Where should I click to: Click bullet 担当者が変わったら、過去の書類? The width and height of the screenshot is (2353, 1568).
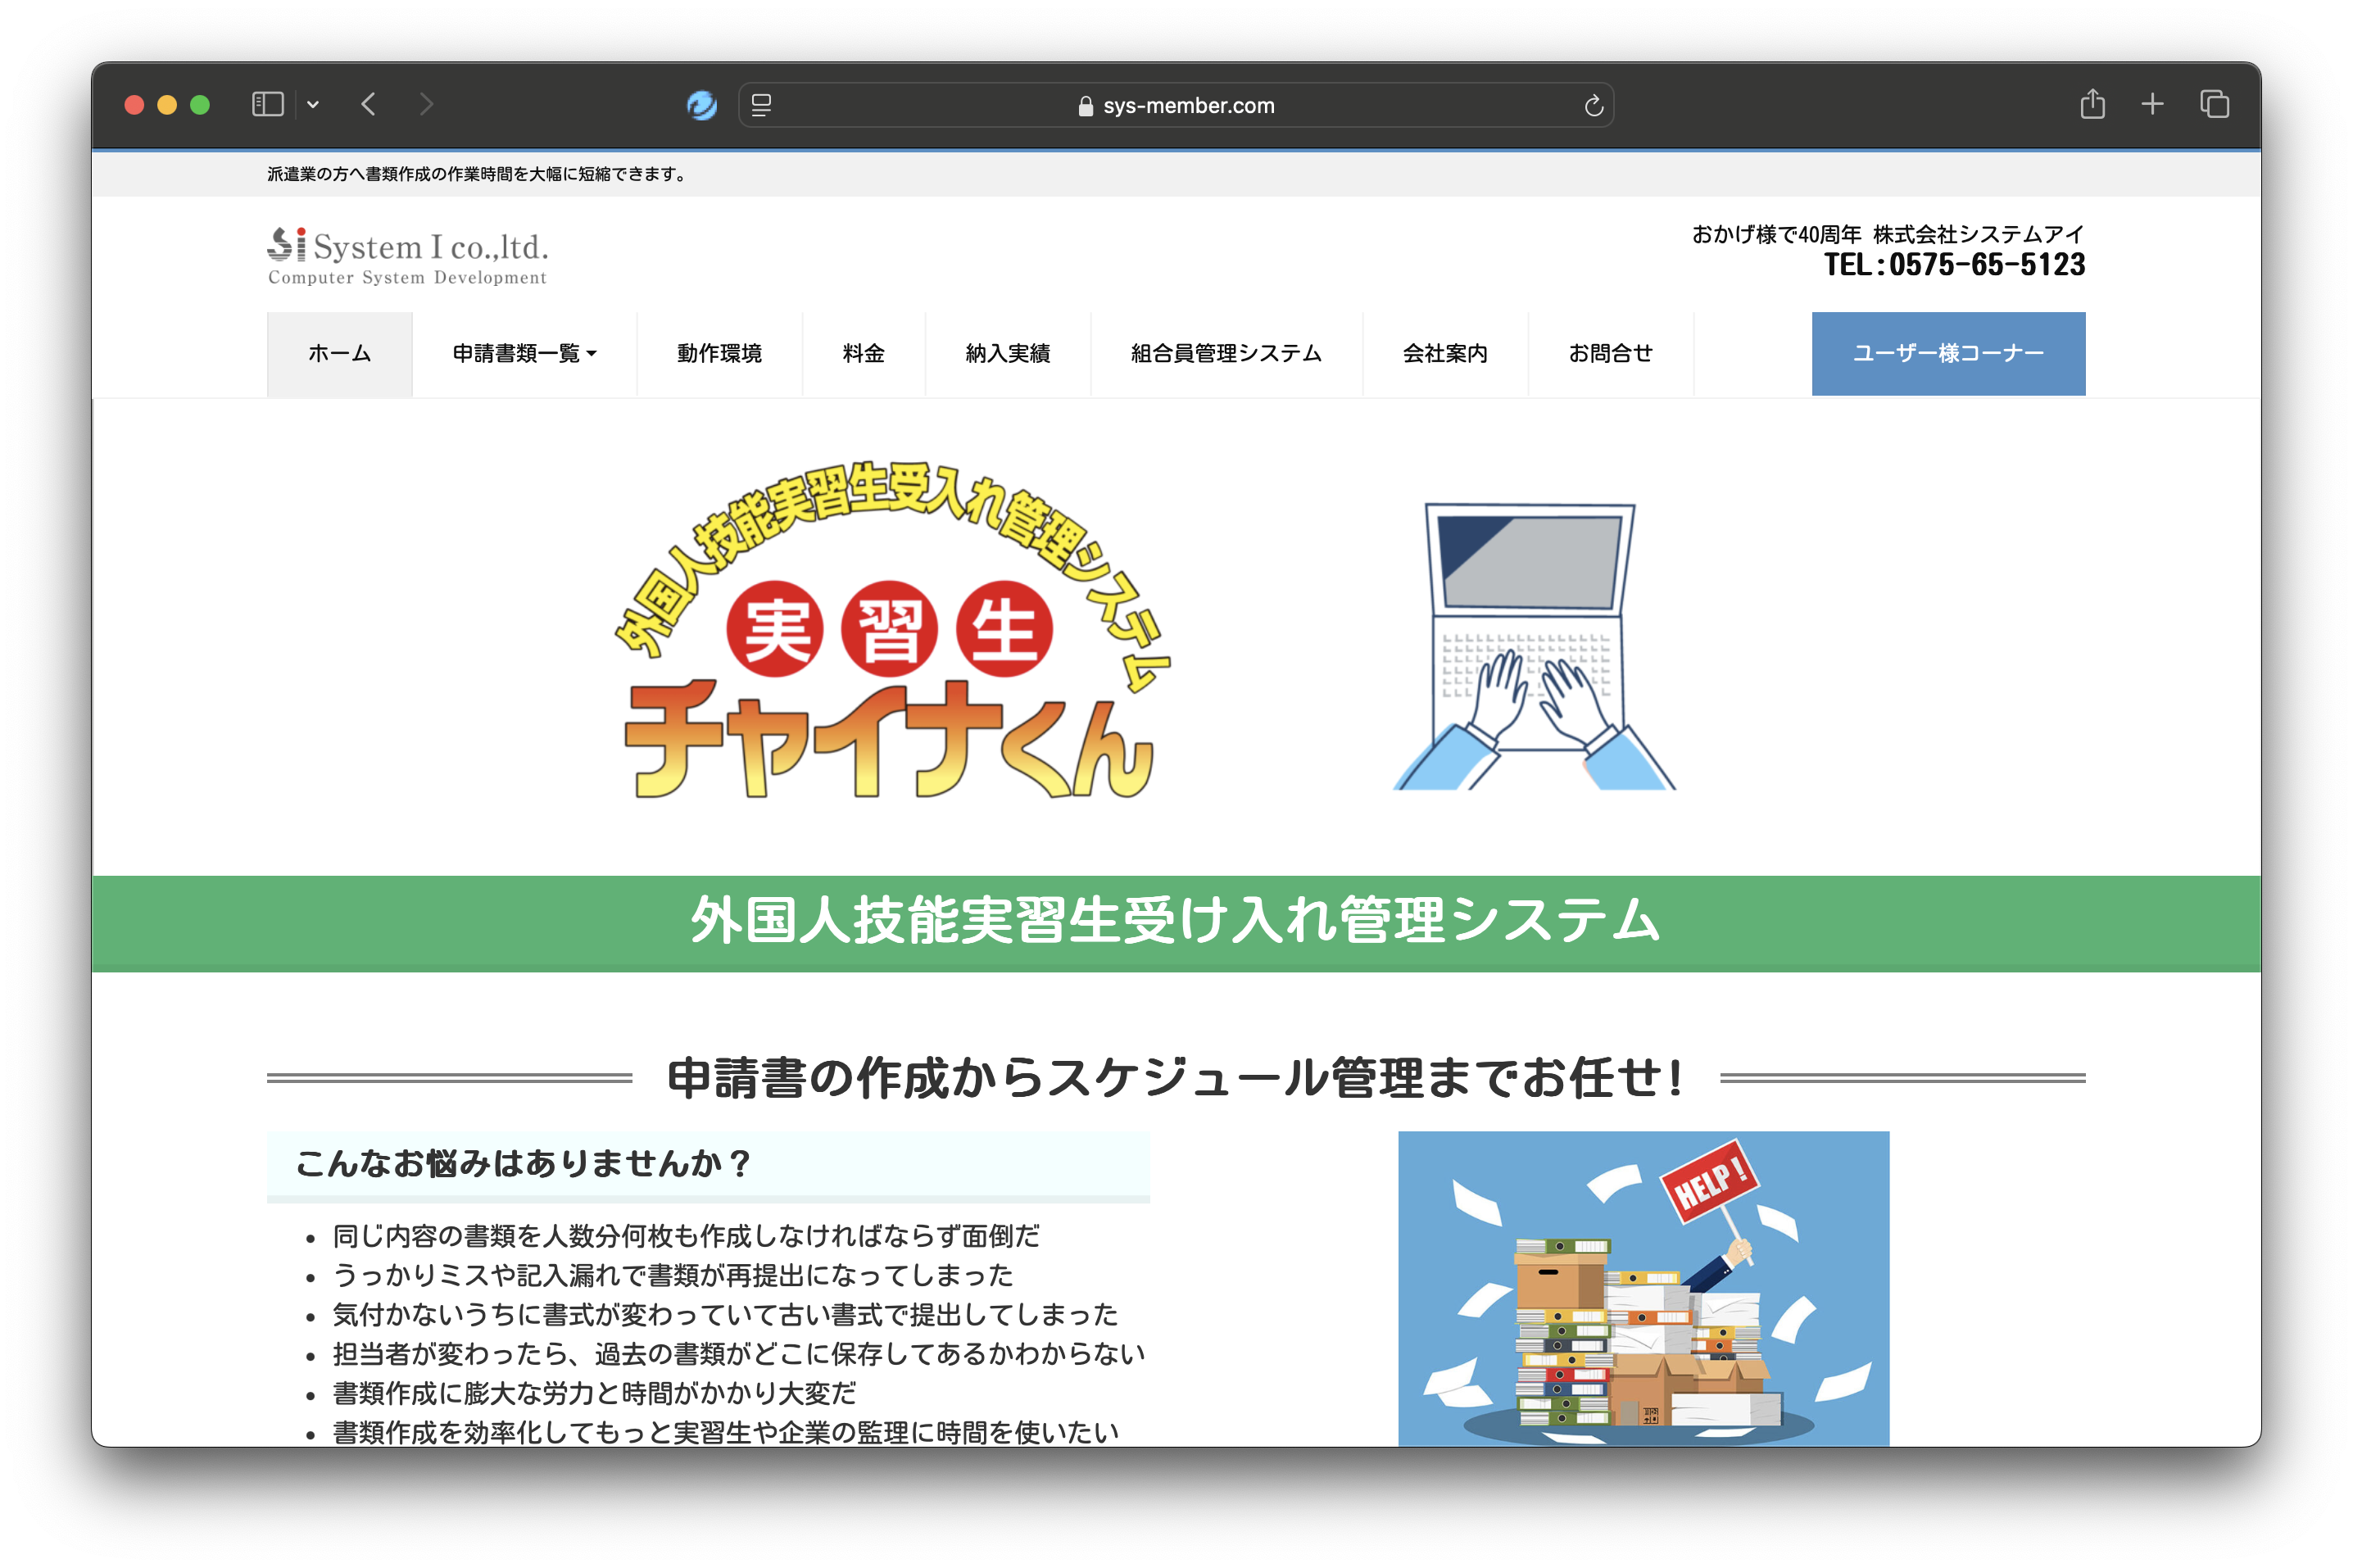pyautogui.click(x=739, y=1354)
